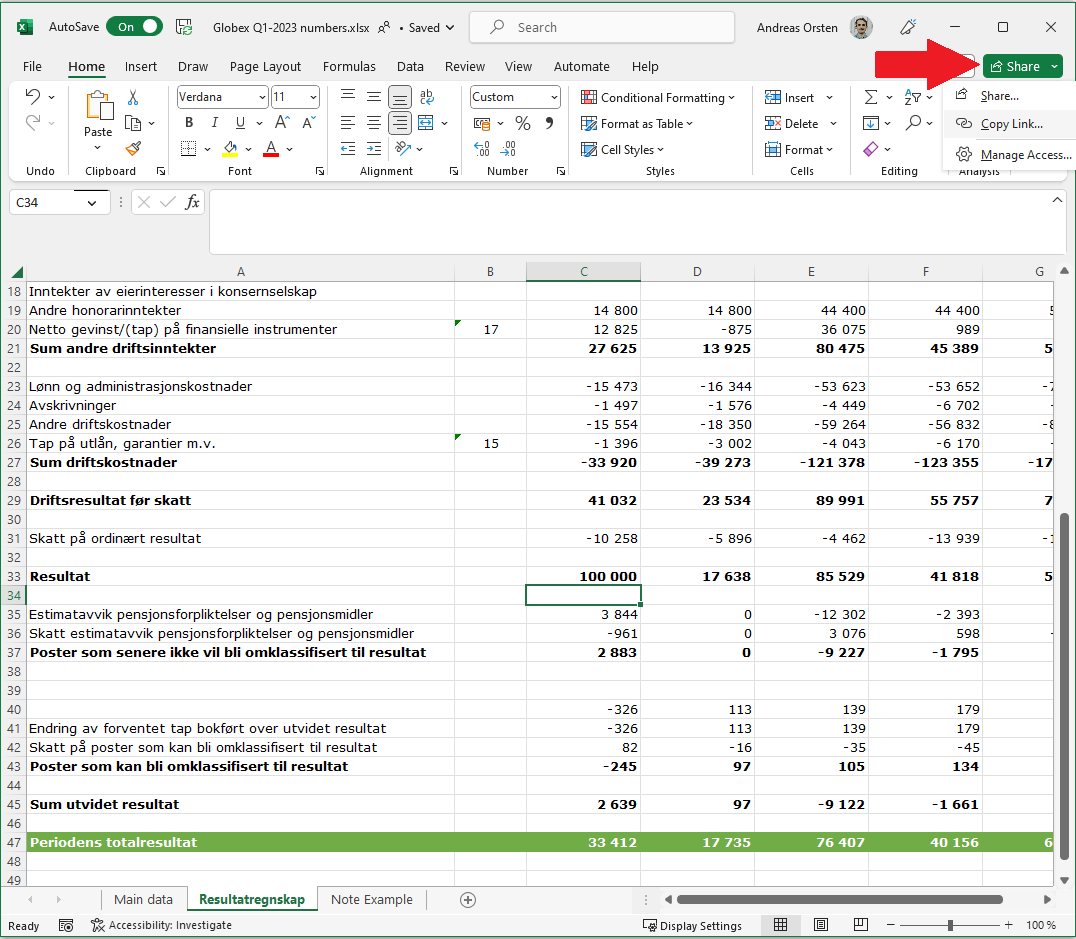The height and width of the screenshot is (939, 1076).
Task: Click the Find & Select magnifier icon
Action: [x=913, y=123]
